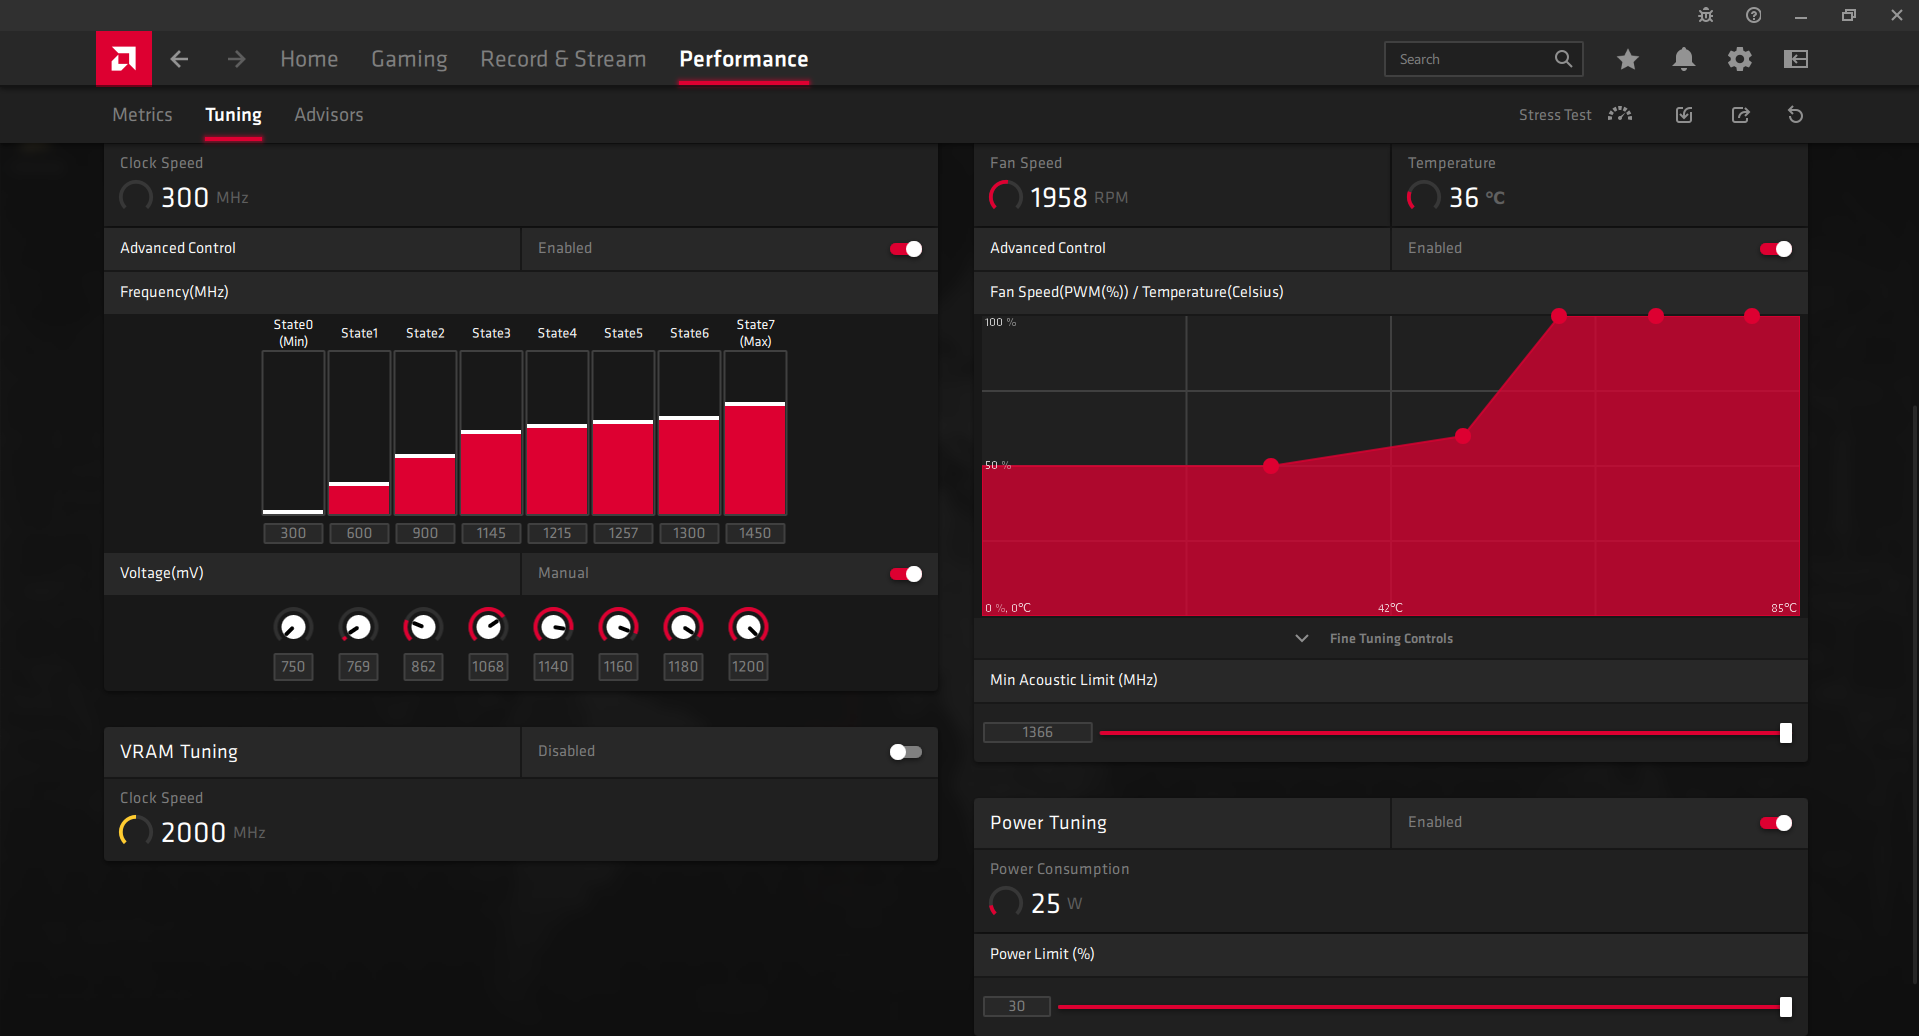1919x1036 pixels.
Task: Click the Fine Tuning Controls label
Action: tap(1391, 638)
